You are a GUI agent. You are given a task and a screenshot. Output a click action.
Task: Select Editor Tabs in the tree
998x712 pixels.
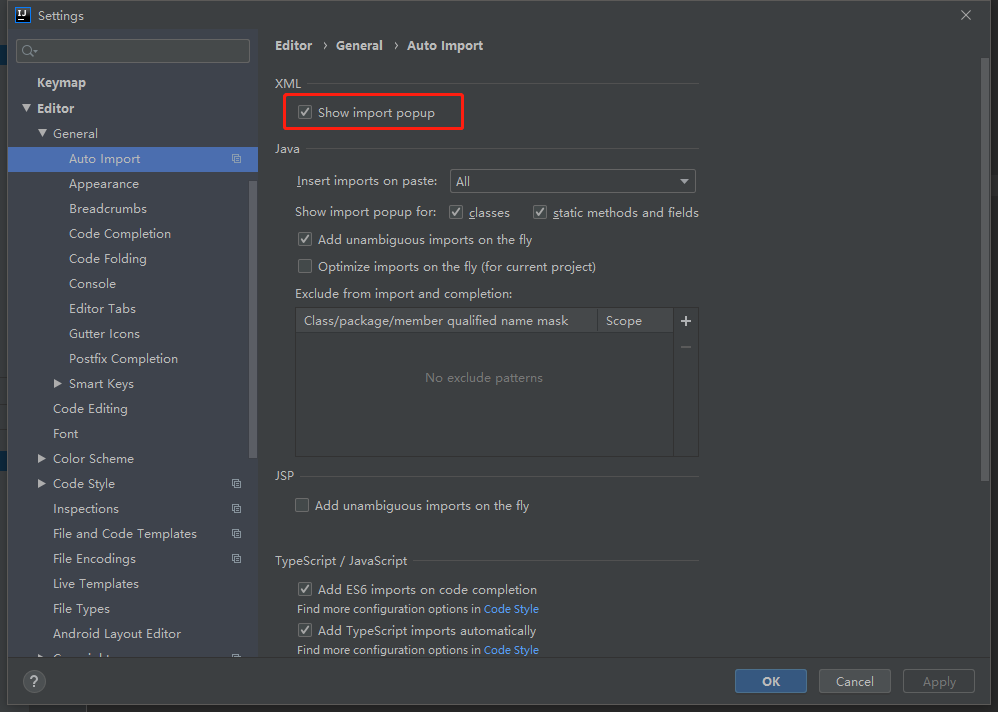point(102,309)
